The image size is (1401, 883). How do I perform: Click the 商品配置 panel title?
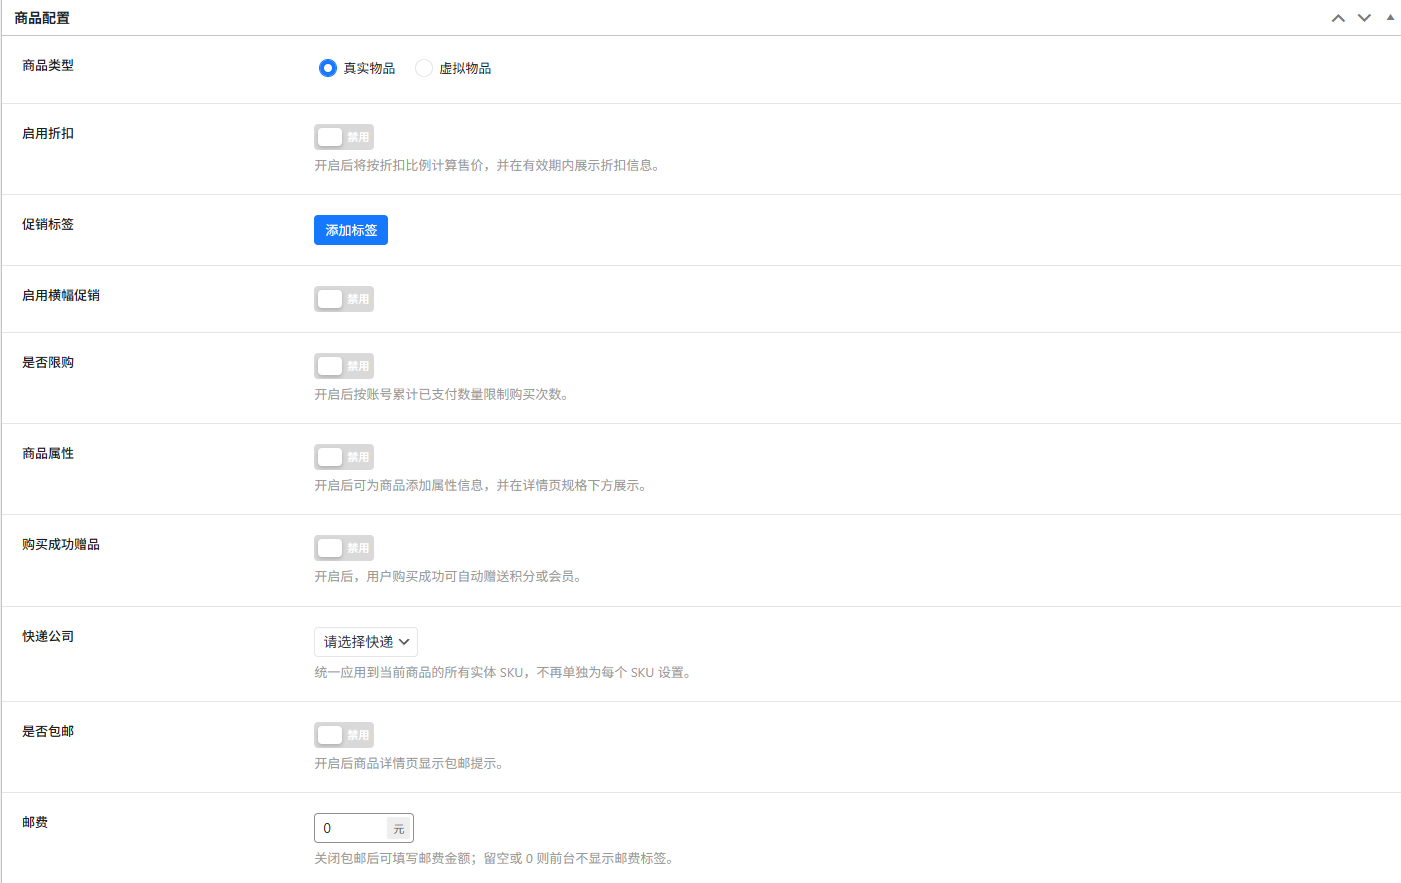[x=42, y=18]
